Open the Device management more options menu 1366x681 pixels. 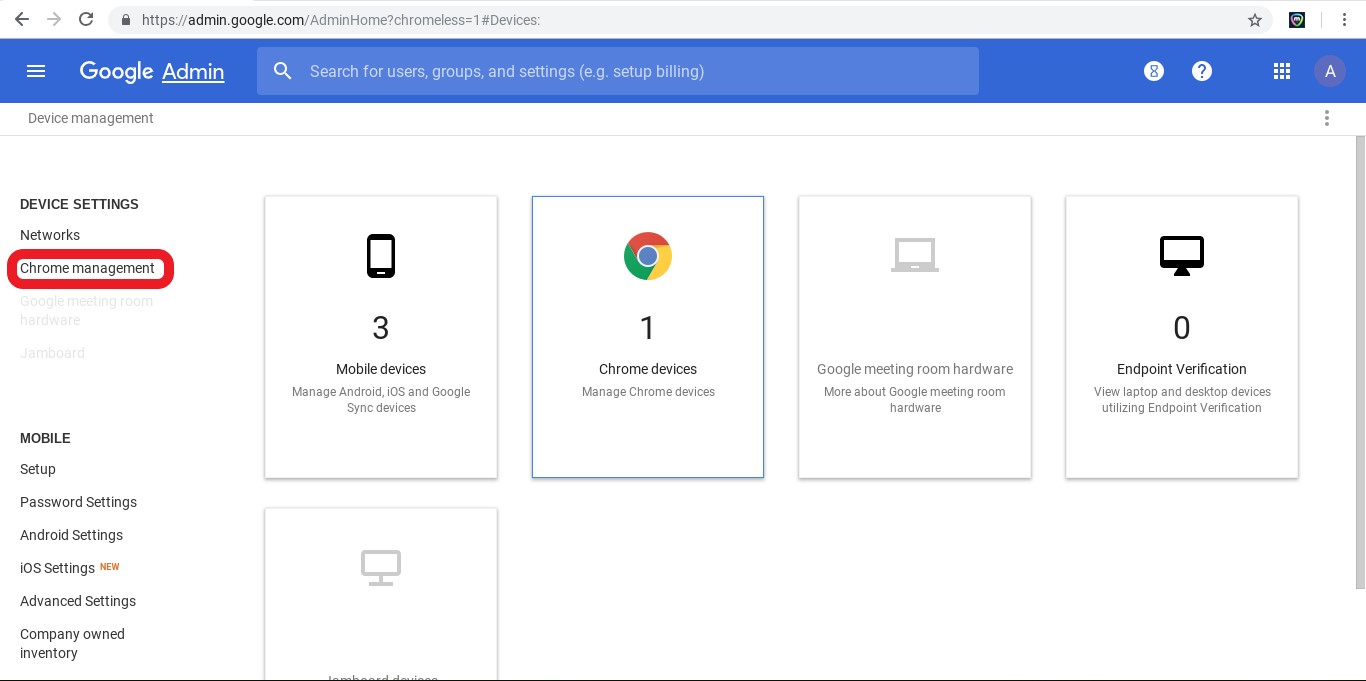tap(1327, 118)
